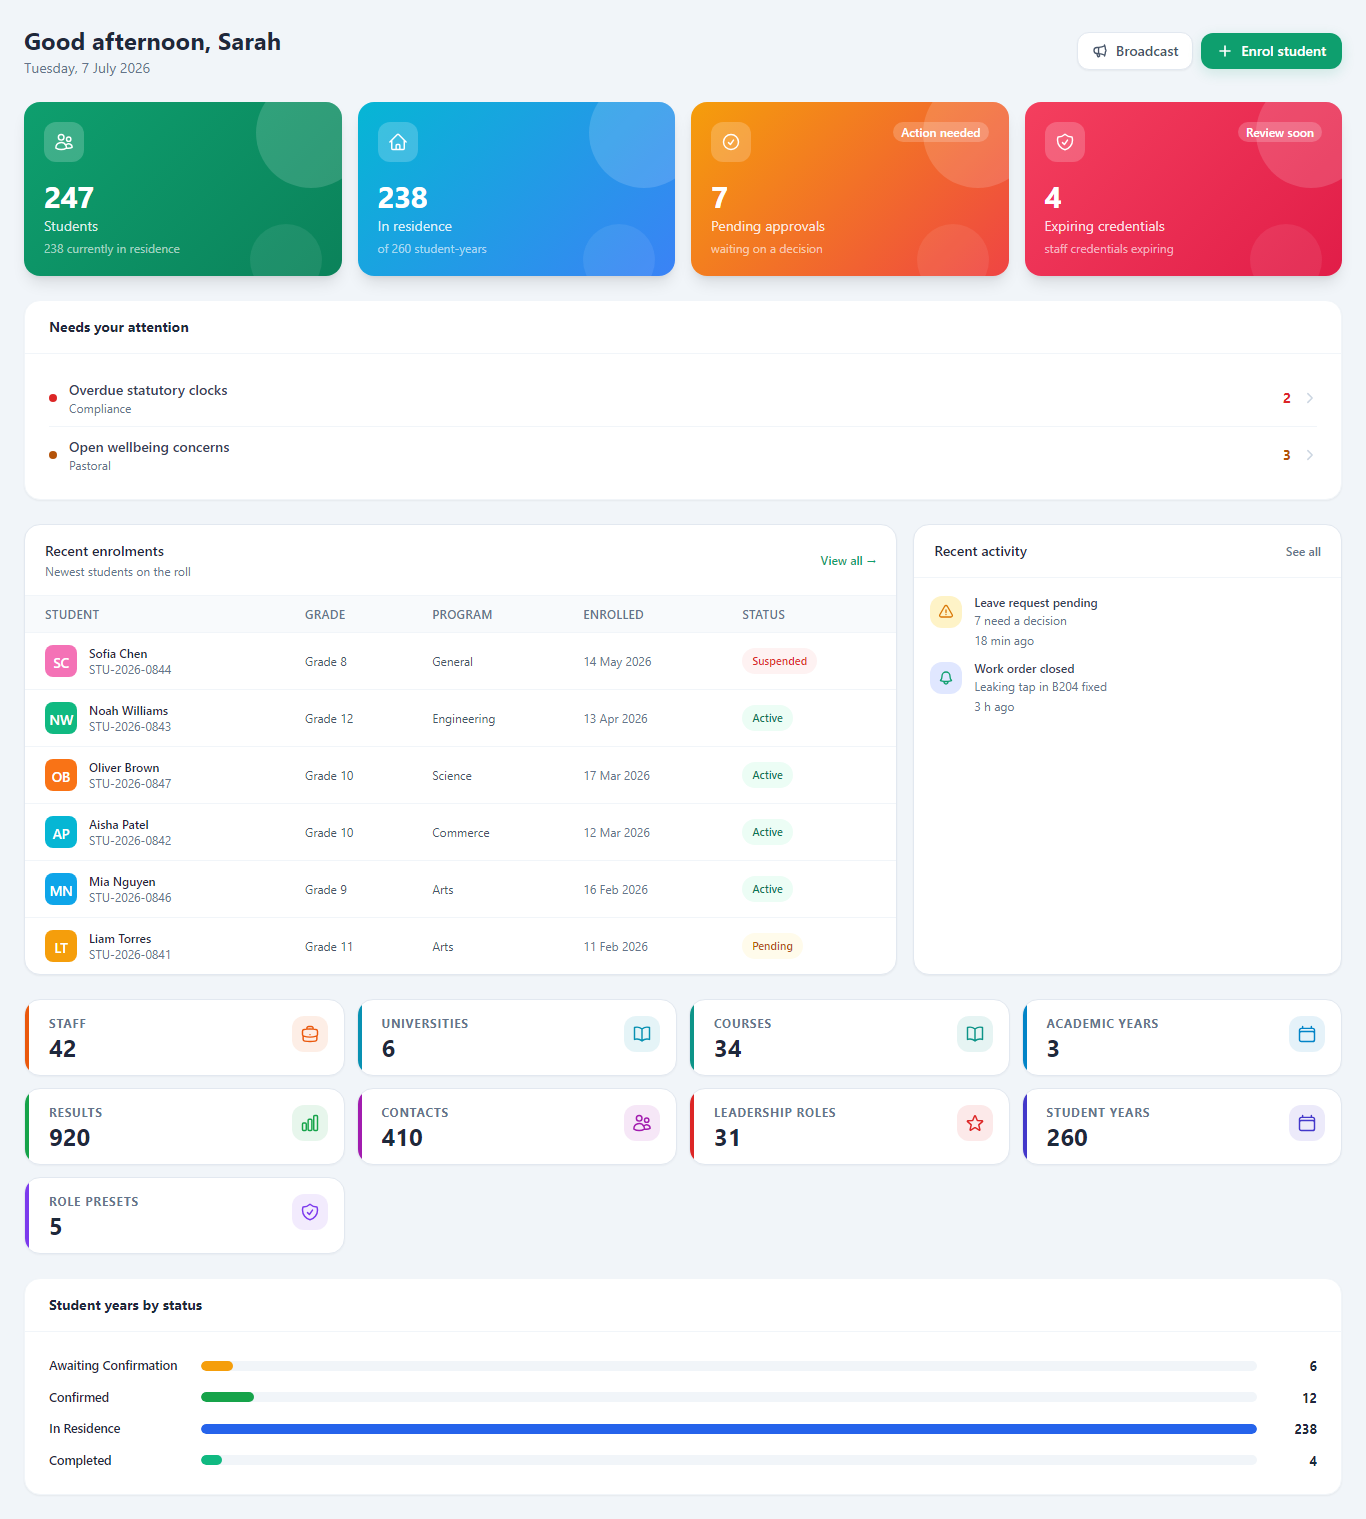Click the Action needed badge
The height and width of the screenshot is (1519, 1366).
pyautogui.click(x=940, y=132)
